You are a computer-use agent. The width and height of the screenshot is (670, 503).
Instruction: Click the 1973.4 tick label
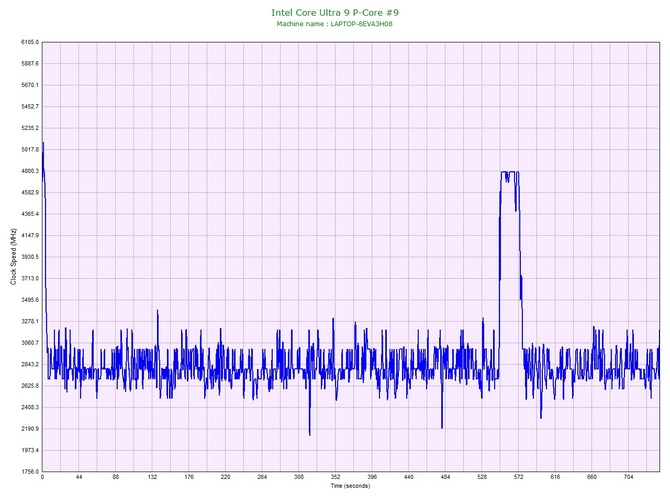[30, 450]
